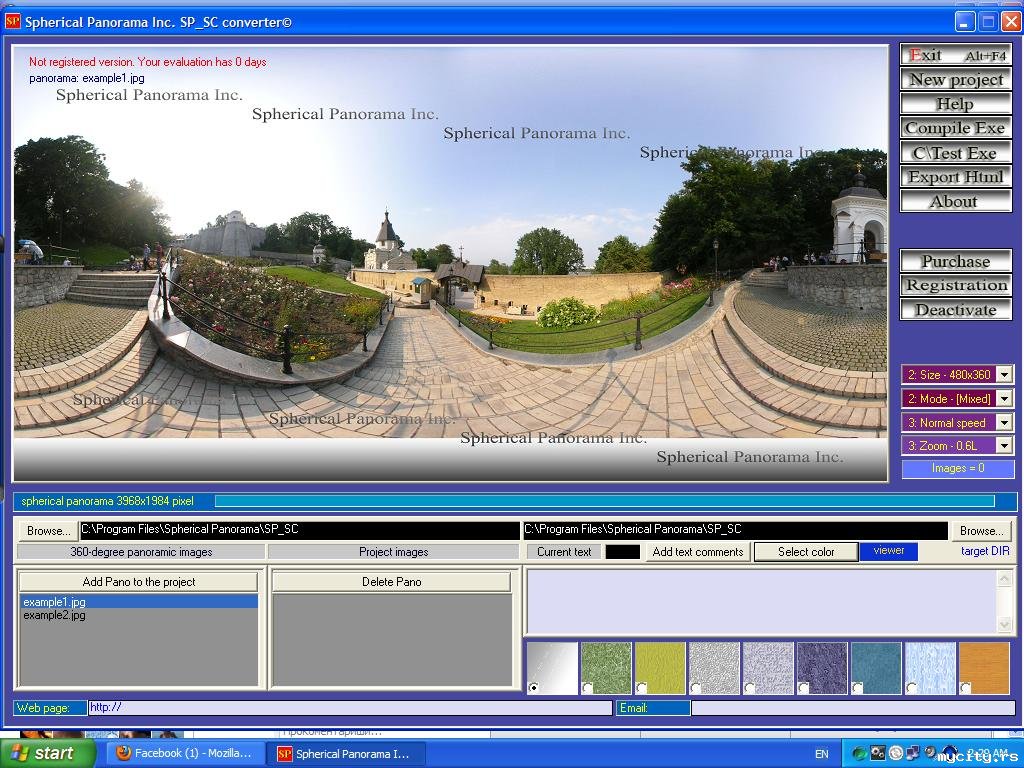This screenshot has width=1024, height=768.
Task: Click the Purchase button
Action: click(956, 261)
